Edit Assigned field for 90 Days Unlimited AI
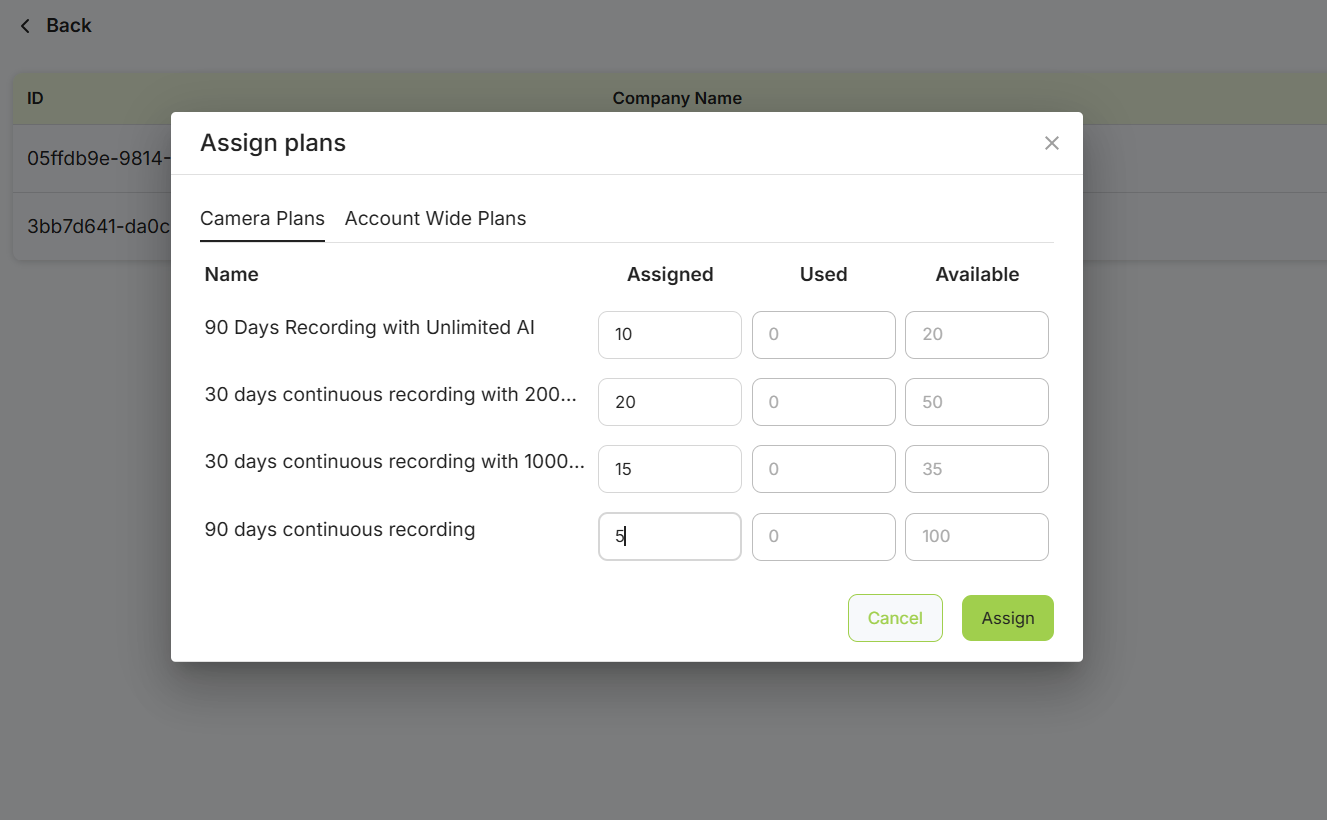The image size is (1327, 820). (x=669, y=335)
